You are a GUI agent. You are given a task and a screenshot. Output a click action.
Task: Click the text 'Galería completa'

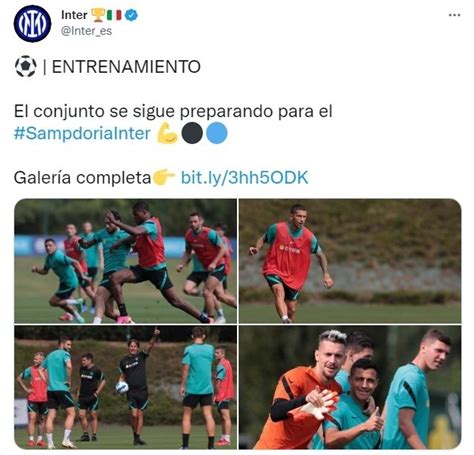[82, 178]
